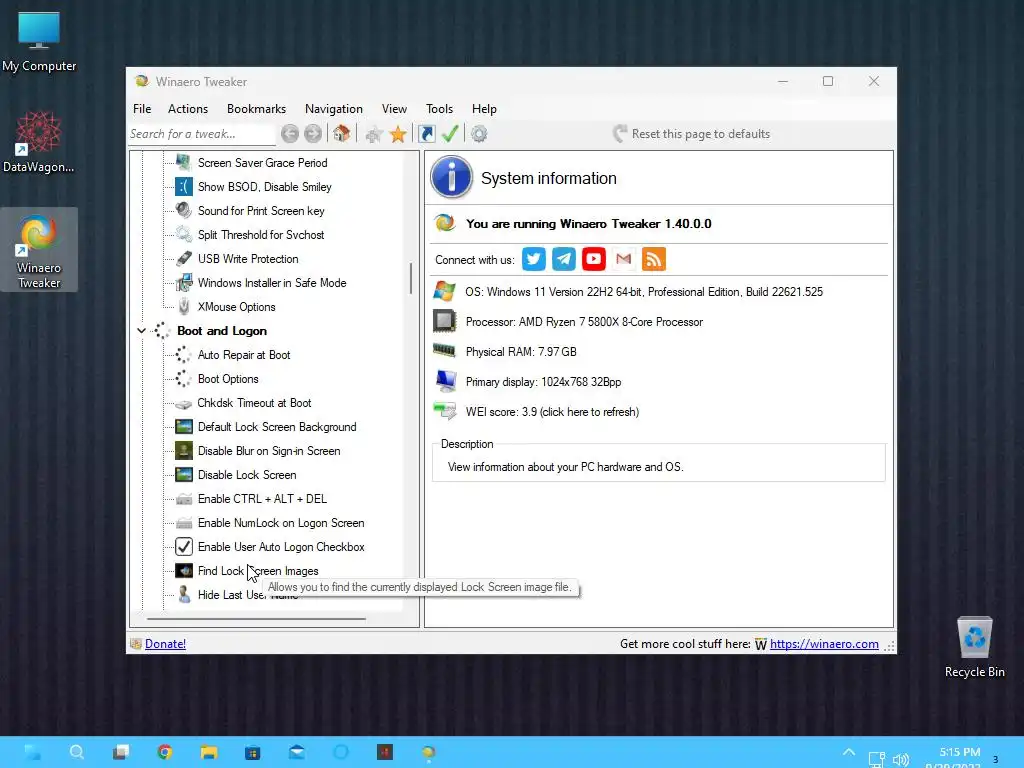Select Chkdsk Timeout at Boot
The width and height of the screenshot is (1024, 768).
255,403
